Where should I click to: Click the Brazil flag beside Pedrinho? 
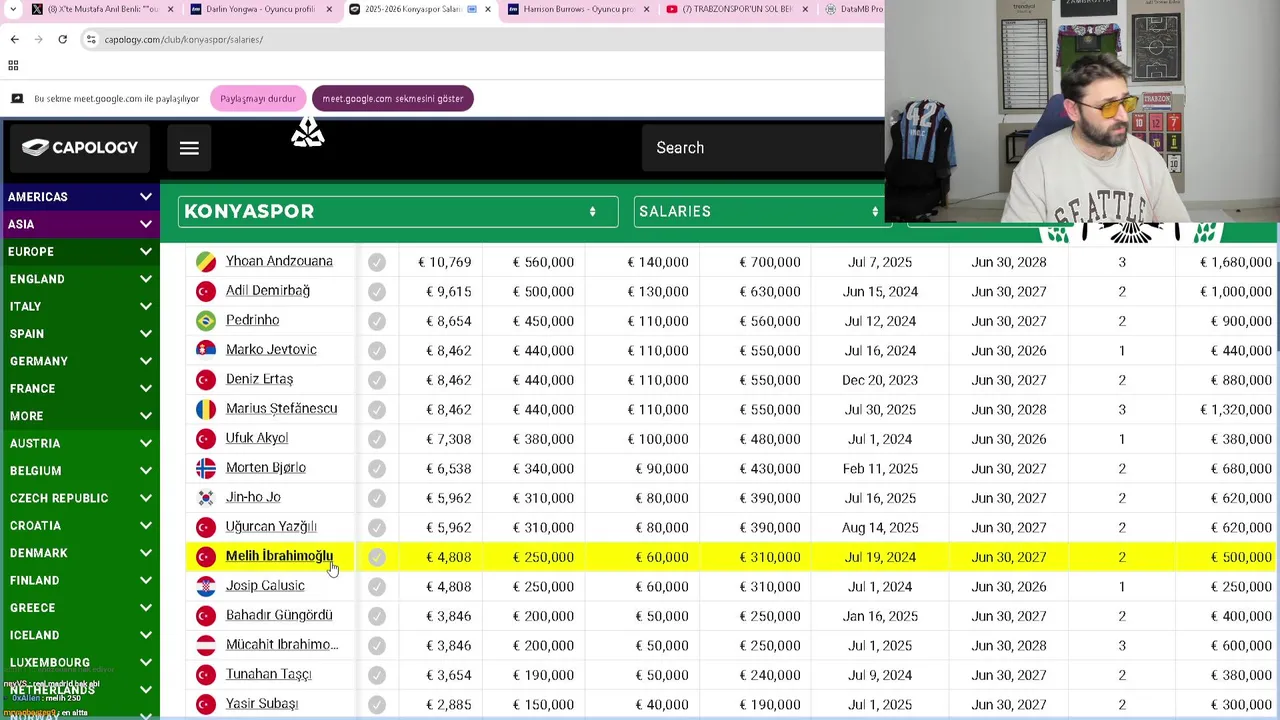coord(206,321)
